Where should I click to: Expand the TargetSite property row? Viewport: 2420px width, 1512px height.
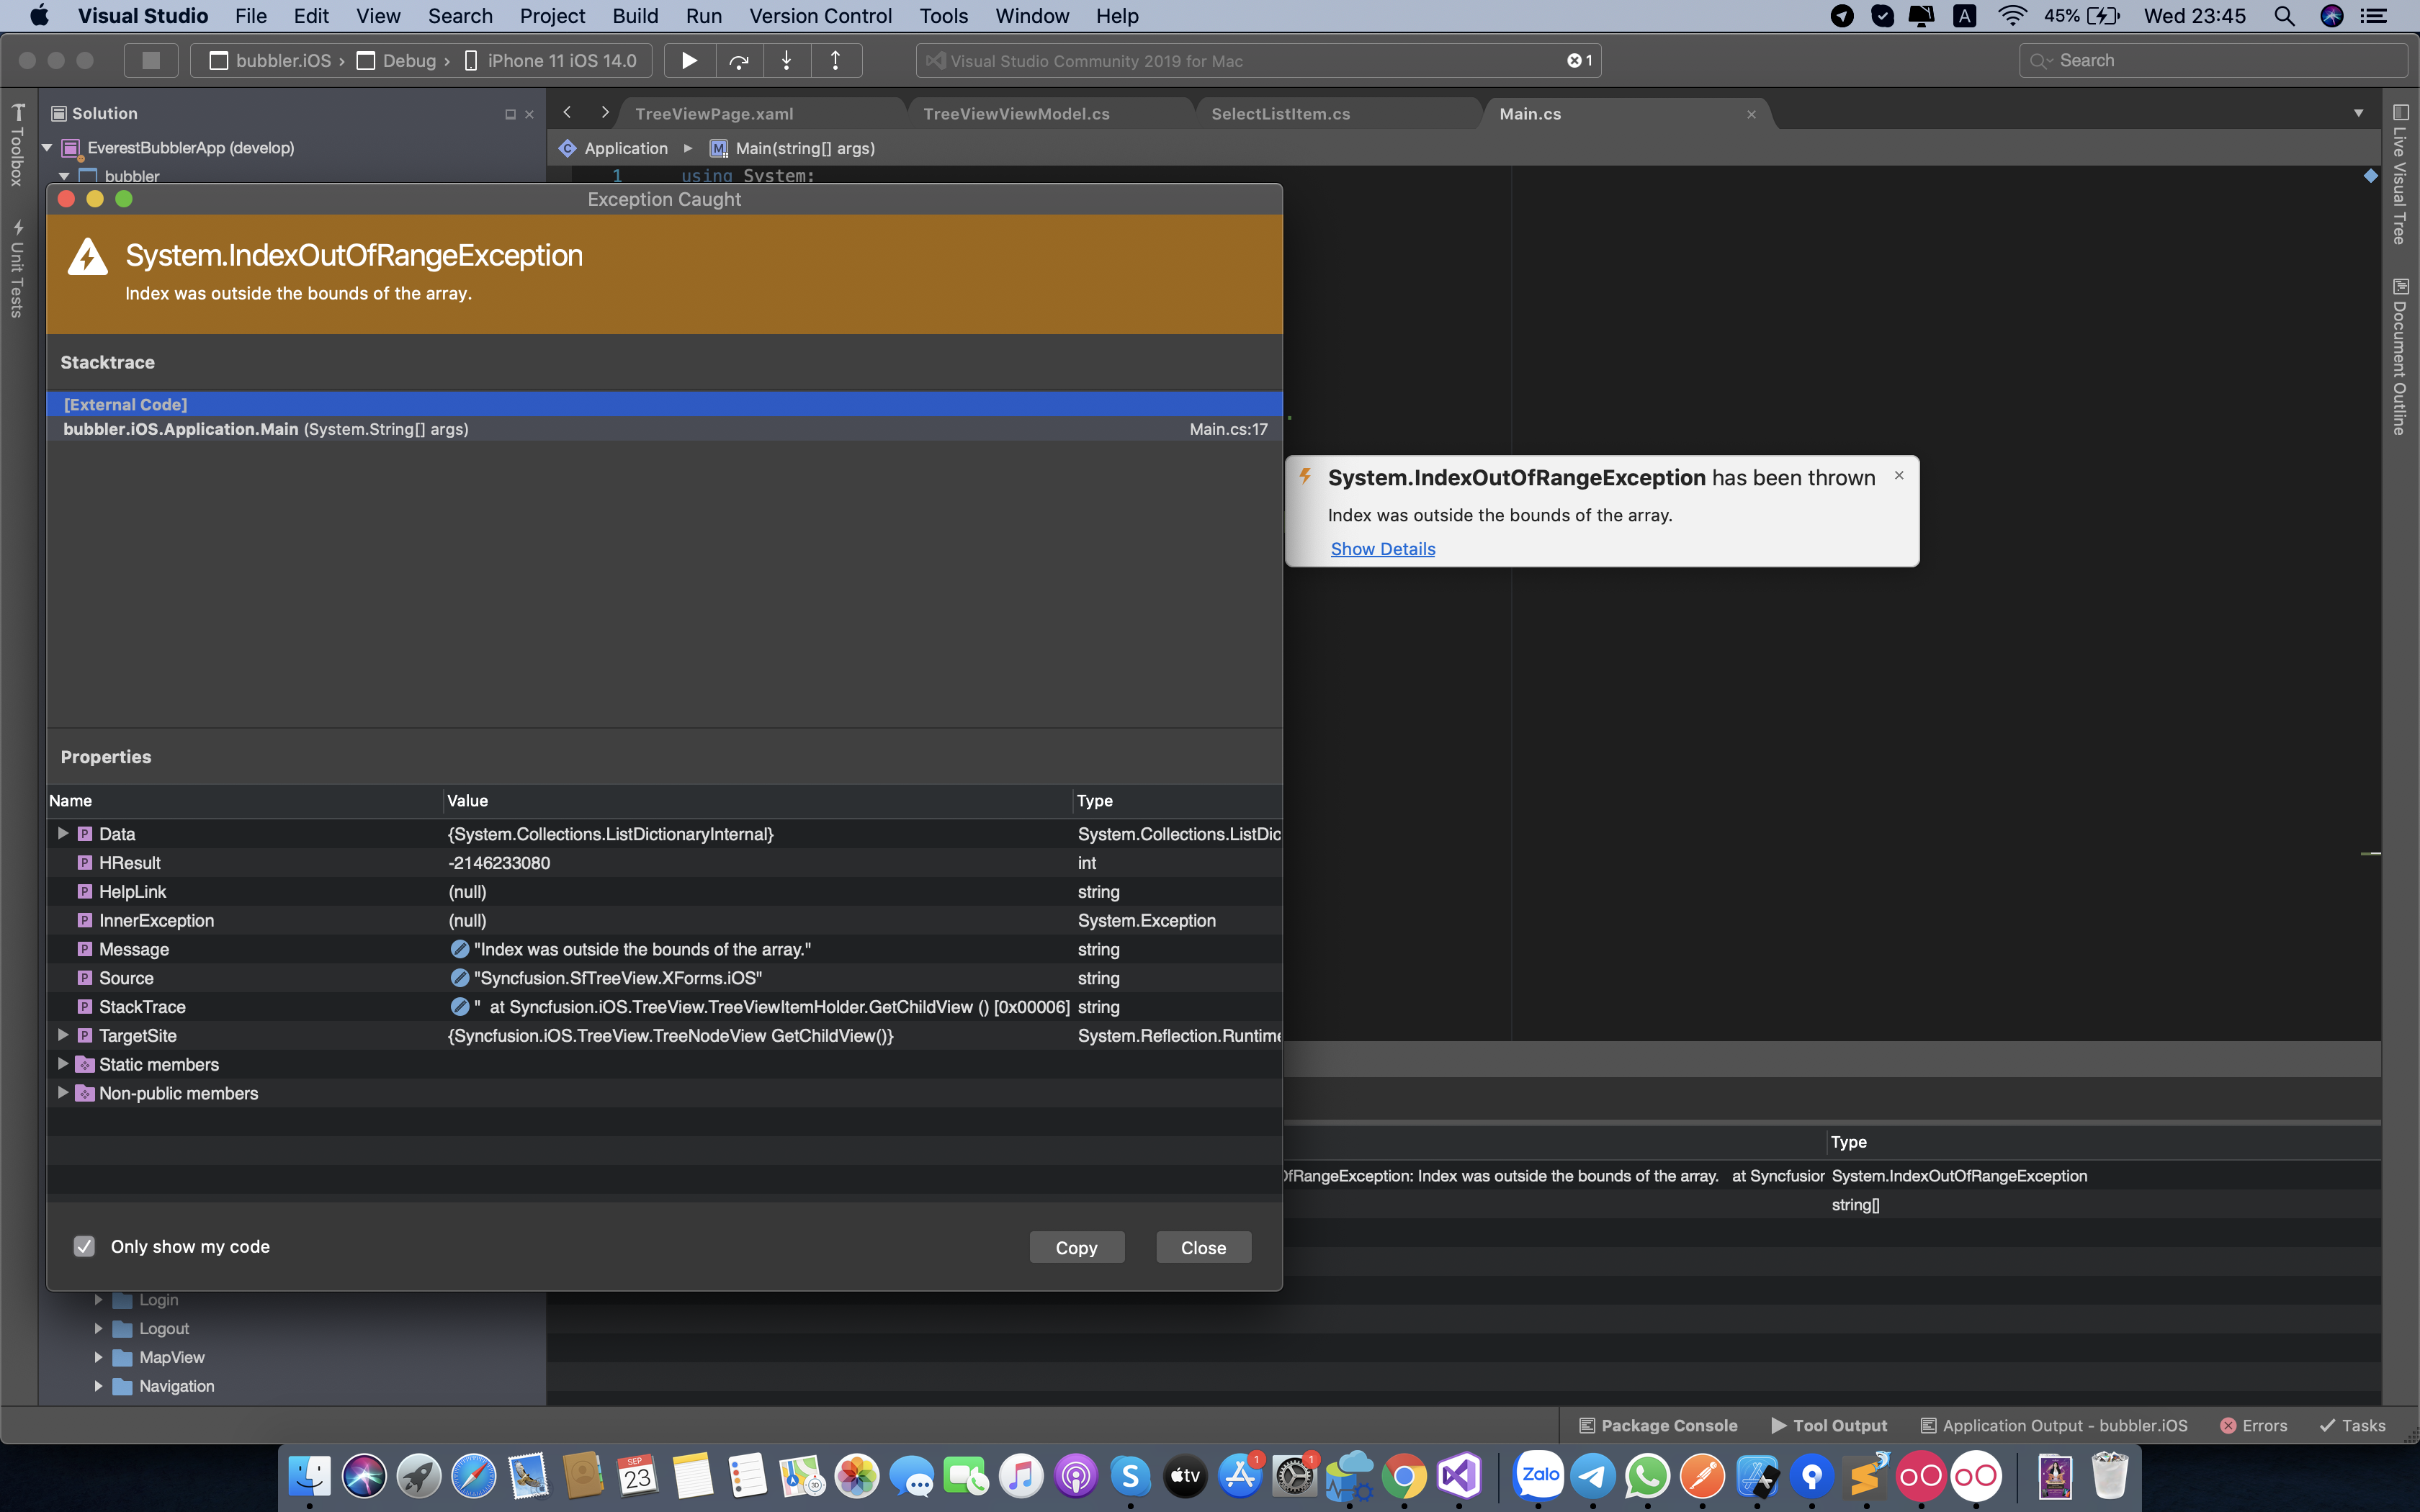click(x=63, y=1035)
